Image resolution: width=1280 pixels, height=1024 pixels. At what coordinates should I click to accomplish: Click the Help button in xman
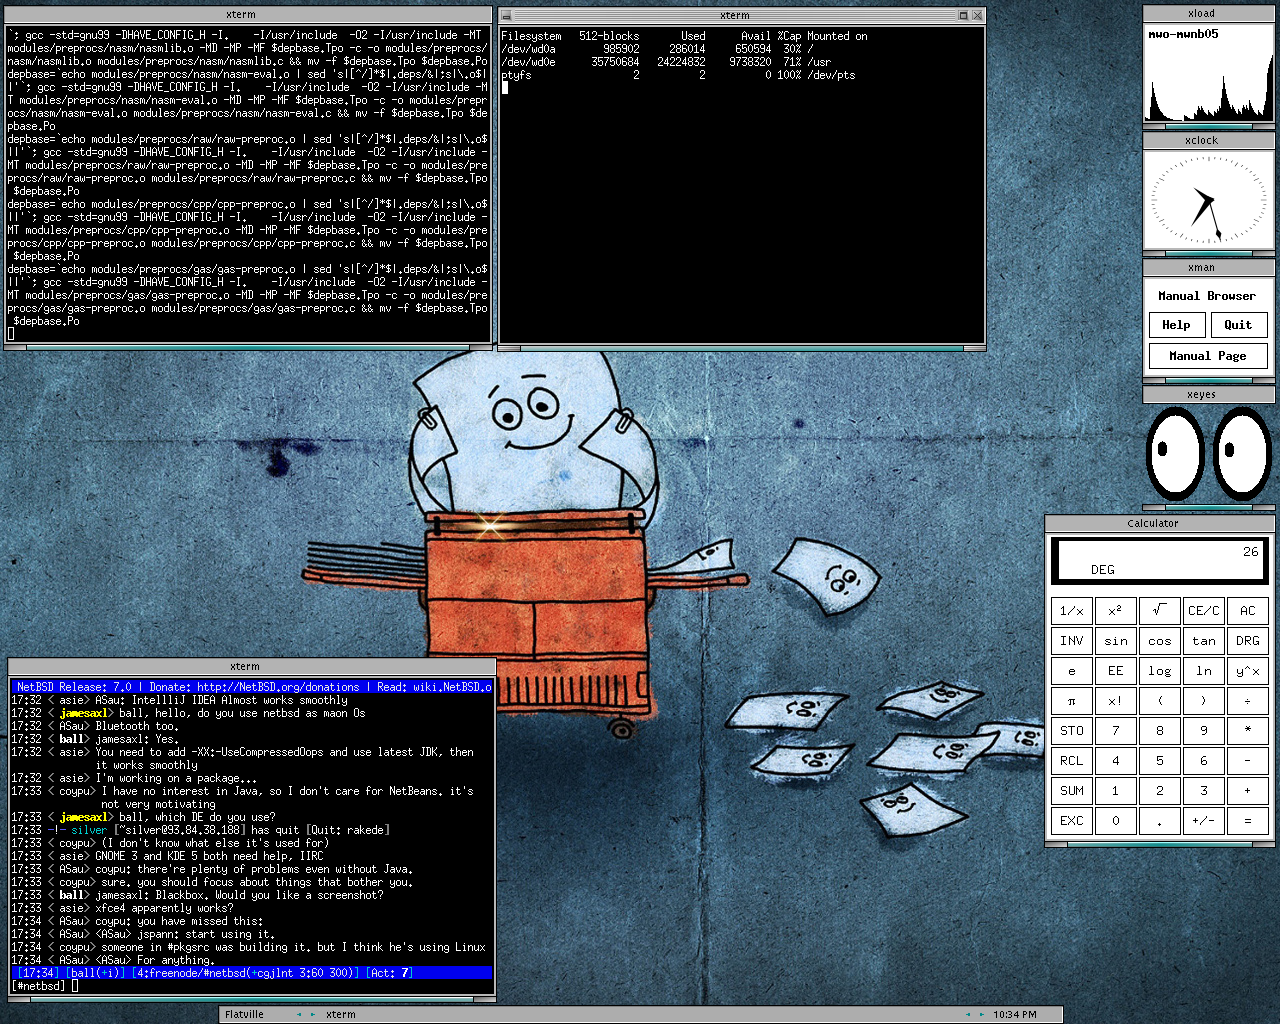[1176, 325]
